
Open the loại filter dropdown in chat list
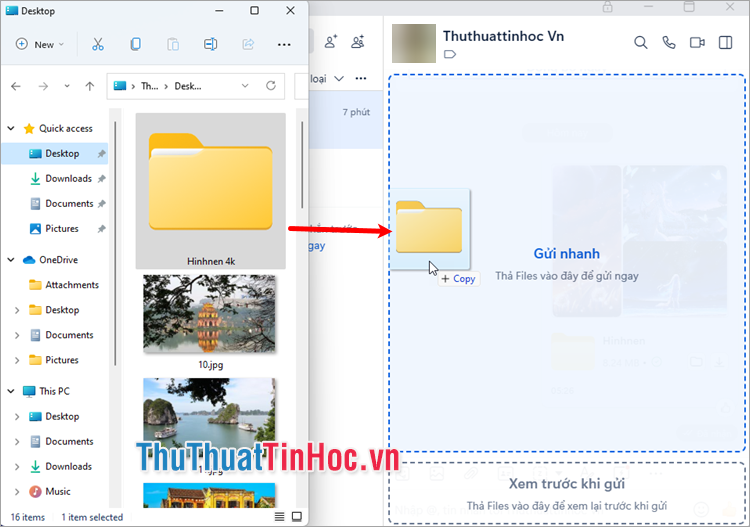point(327,78)
